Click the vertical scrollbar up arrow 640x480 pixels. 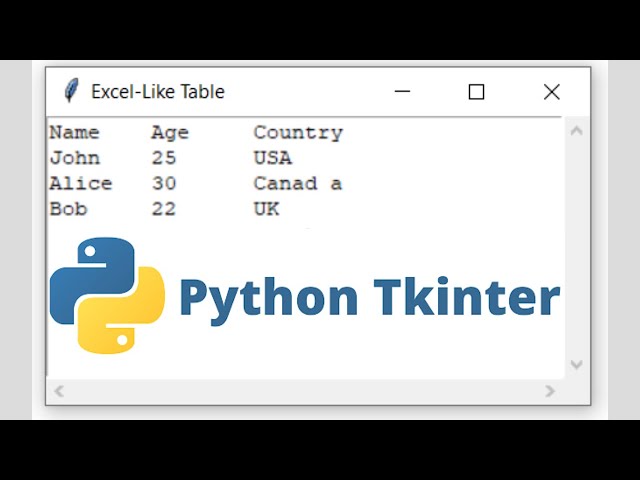[576, 131]
